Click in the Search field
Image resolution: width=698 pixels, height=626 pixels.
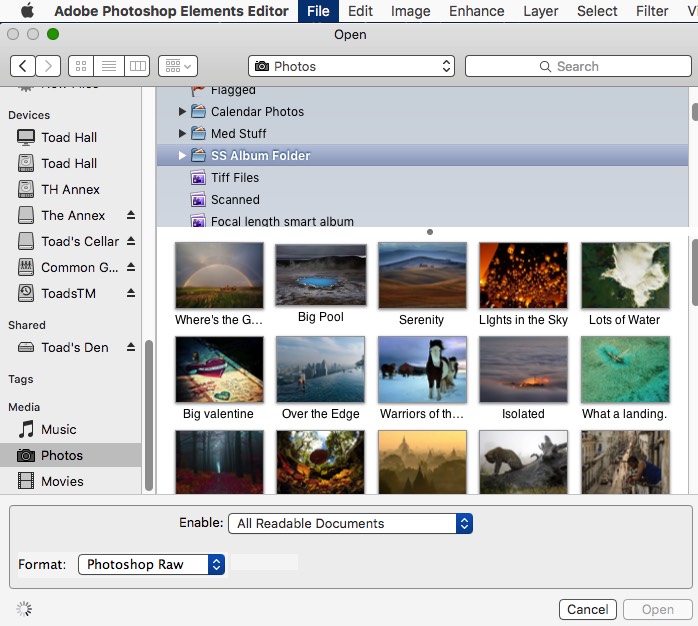[x=577, y=66]
